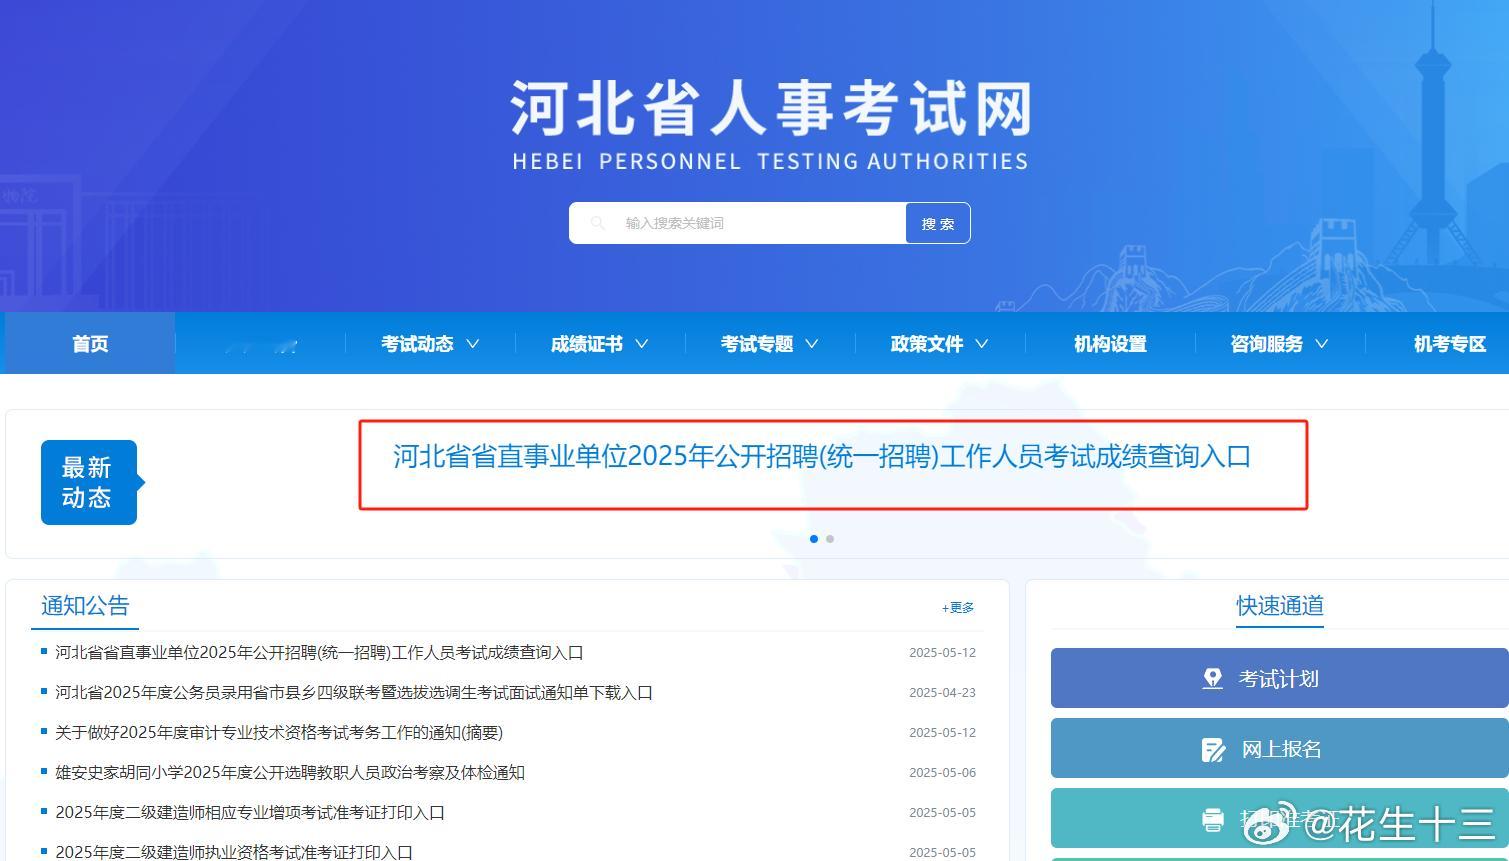Open notice 河北省省直事业单位2025年公开招聘成绩查询入口 in list
1509x861 pixels.
point(319,653)
